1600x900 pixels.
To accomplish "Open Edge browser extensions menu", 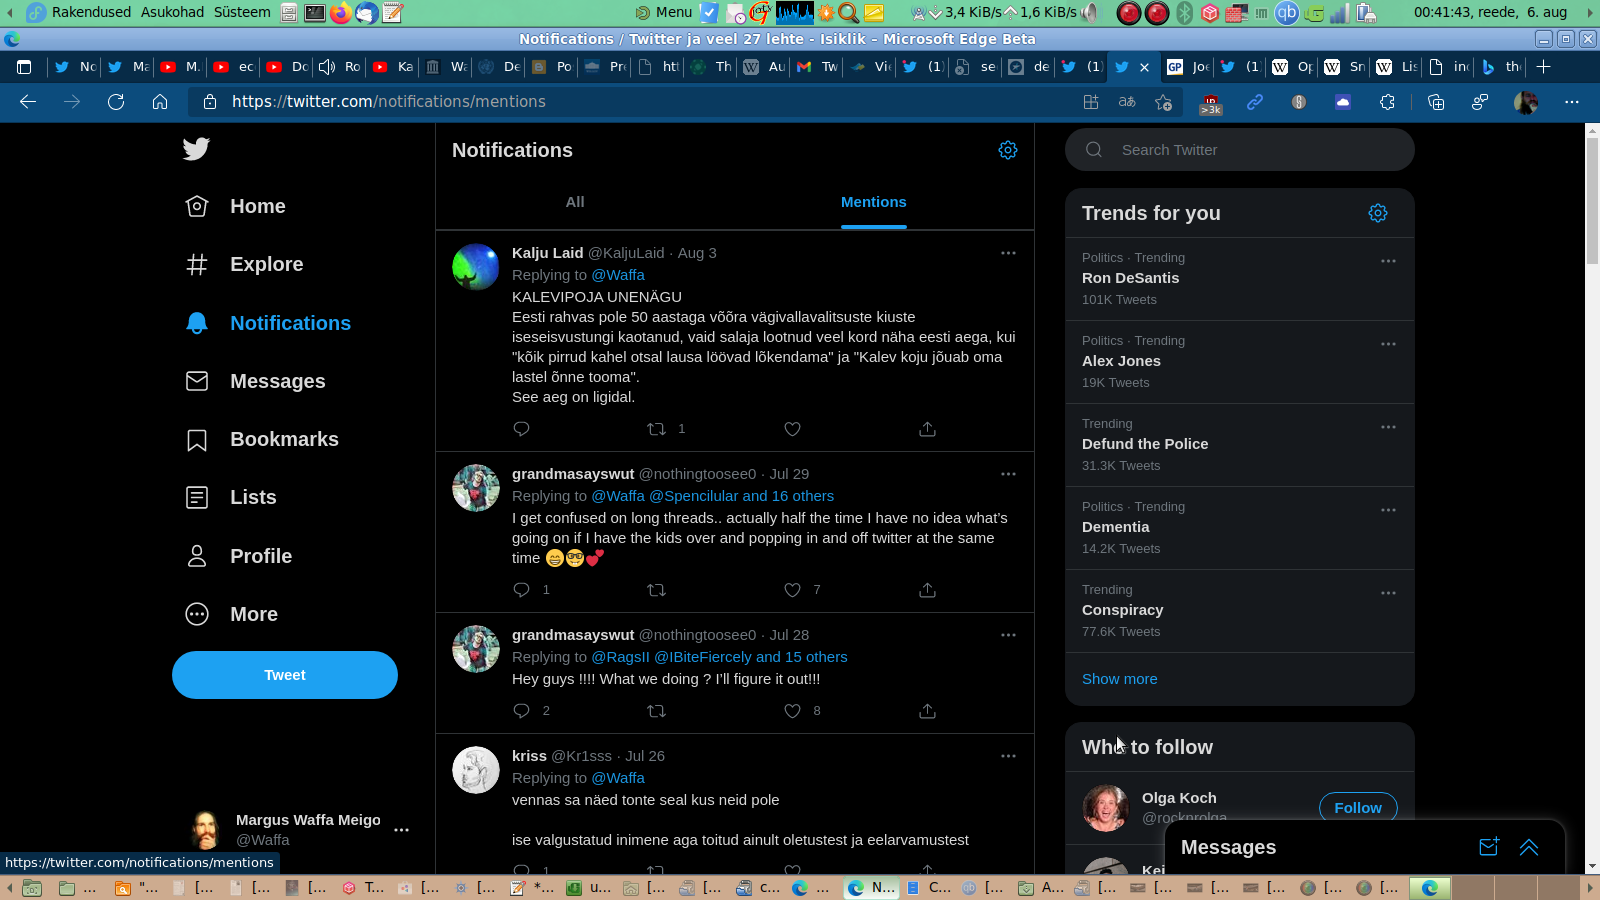I will pyautogui.click(x=1387, y=102).
